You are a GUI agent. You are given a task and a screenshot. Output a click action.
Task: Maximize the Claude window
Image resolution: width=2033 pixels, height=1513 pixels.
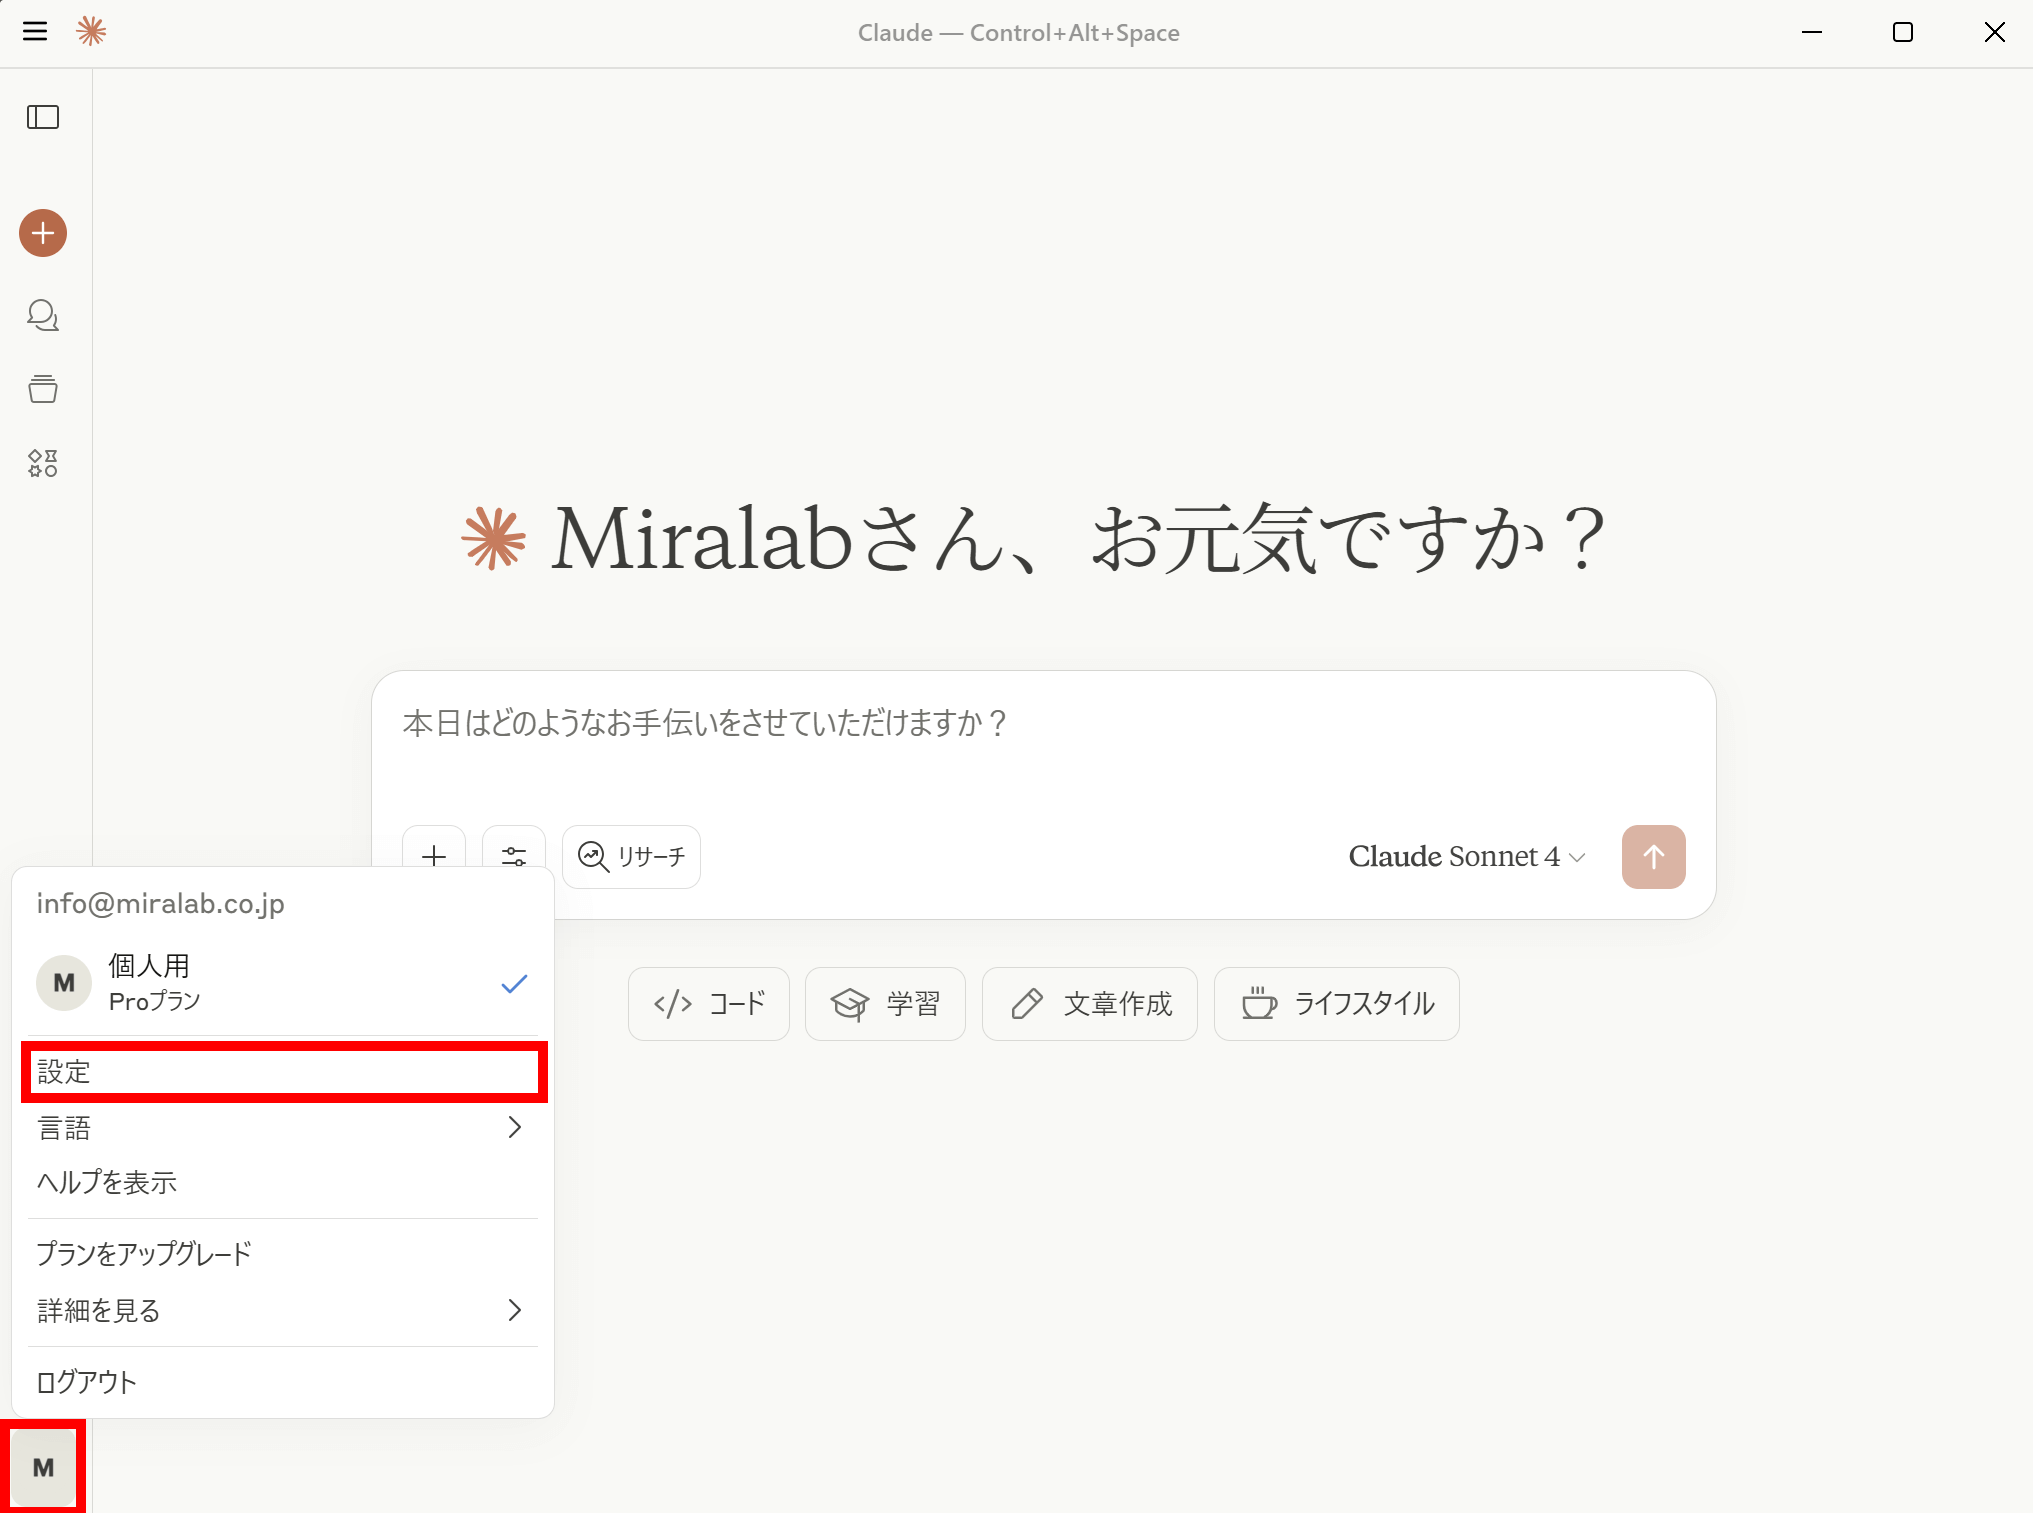point(1903,32)
